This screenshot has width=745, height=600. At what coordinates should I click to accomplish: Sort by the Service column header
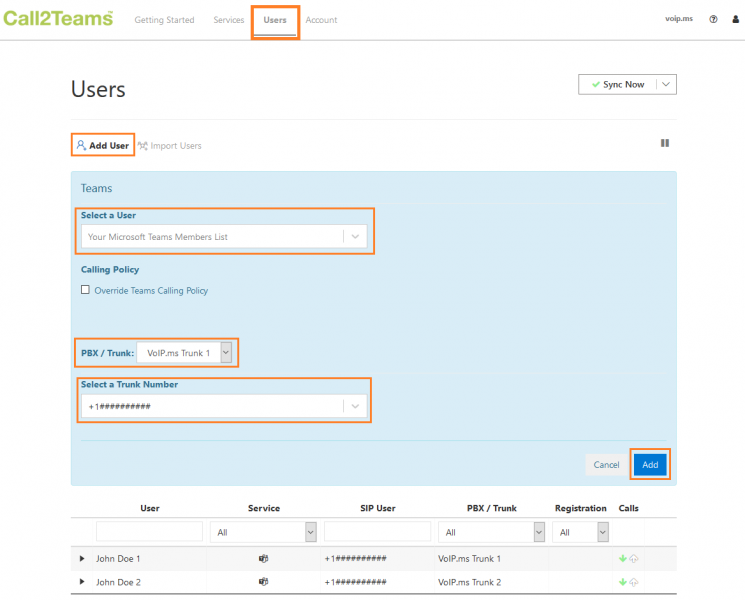click(264, 508)
